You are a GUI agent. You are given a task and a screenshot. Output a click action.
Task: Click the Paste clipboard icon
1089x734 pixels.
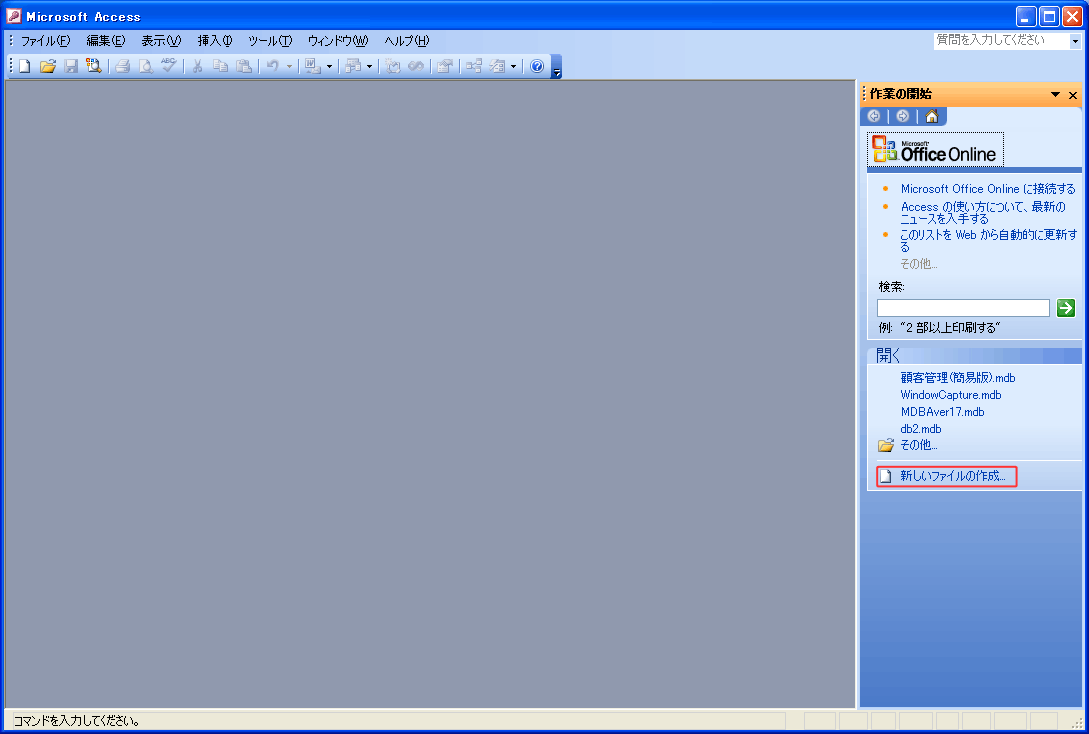pyautogui.click(x=244, y=66)
